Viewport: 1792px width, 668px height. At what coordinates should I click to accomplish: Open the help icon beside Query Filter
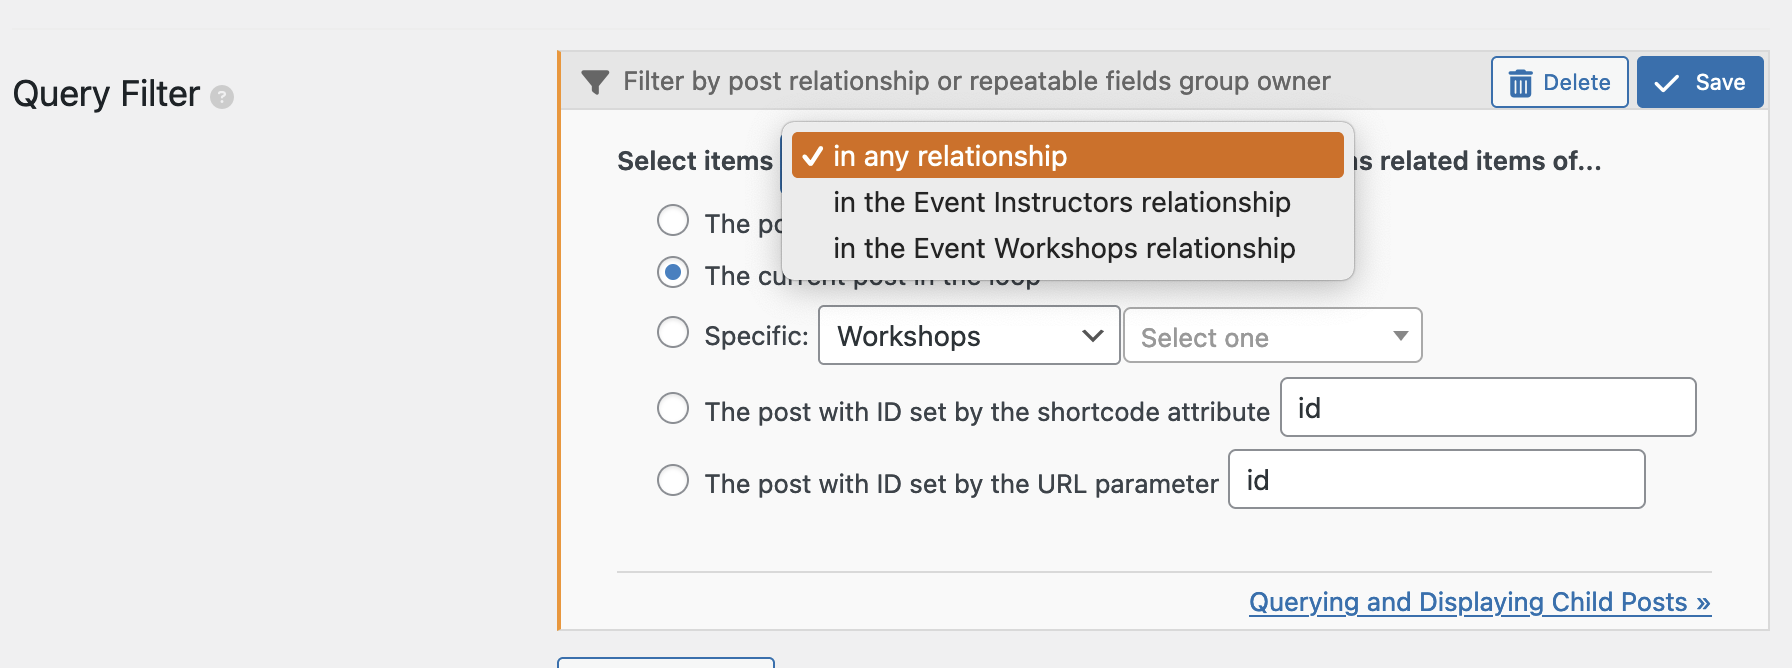click(222, 97)
